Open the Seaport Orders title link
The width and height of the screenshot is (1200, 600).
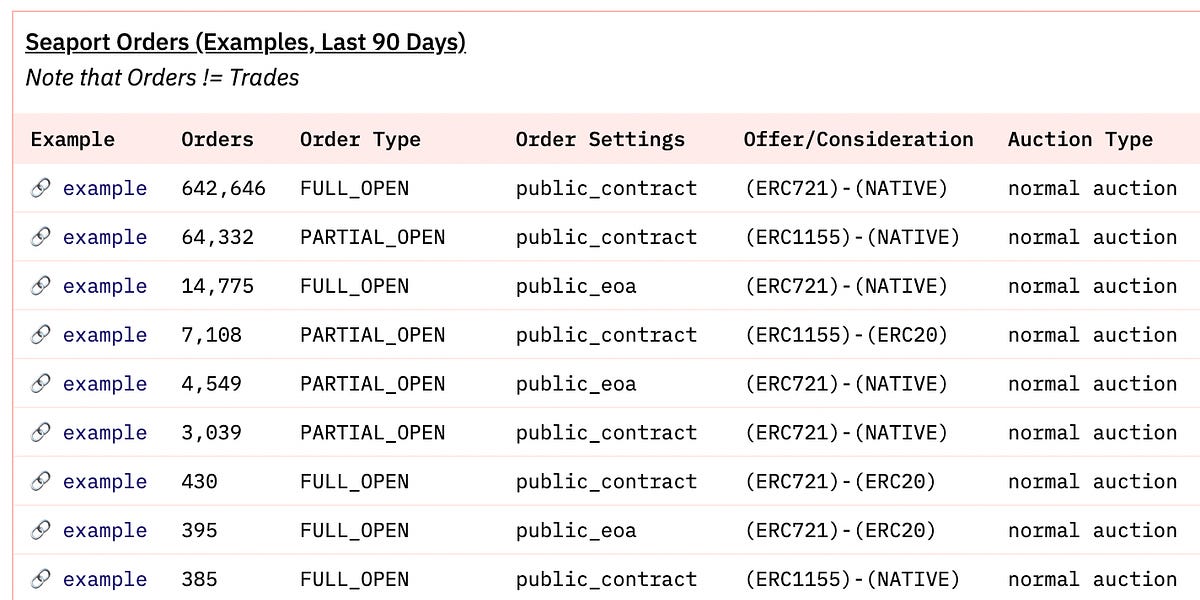click(246, 42)
